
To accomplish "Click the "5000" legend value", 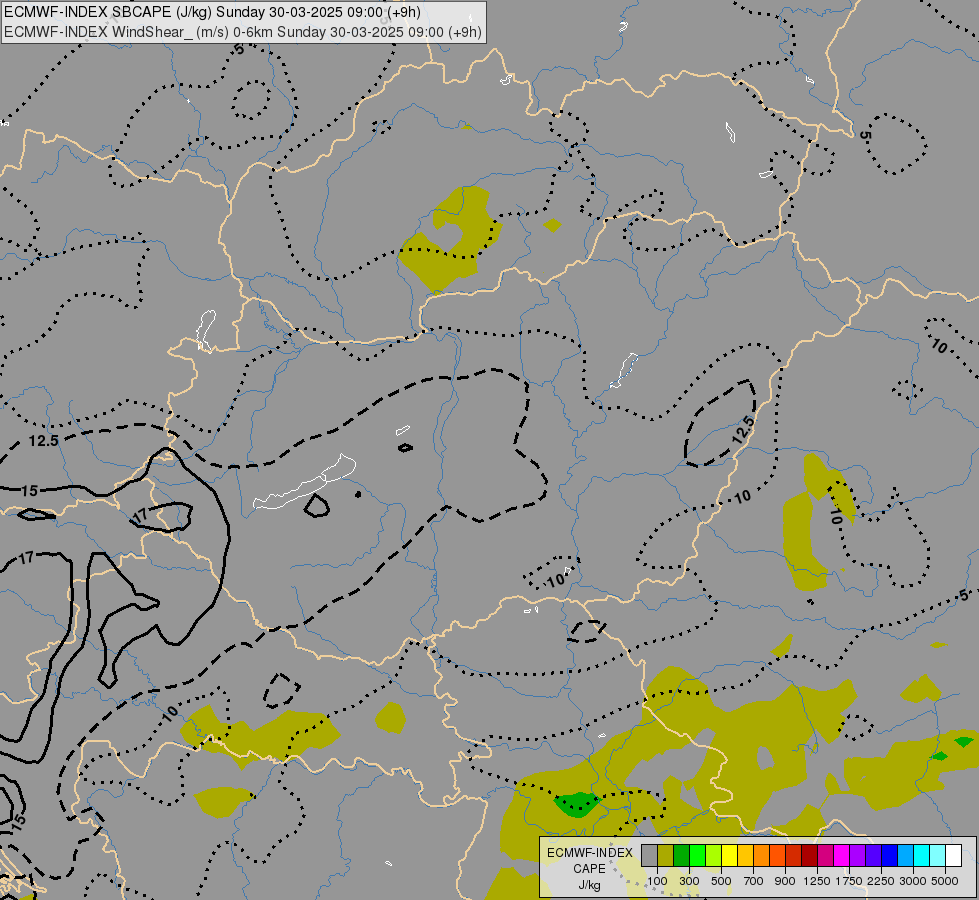I will pyautogui.click(x=945, y=881).
